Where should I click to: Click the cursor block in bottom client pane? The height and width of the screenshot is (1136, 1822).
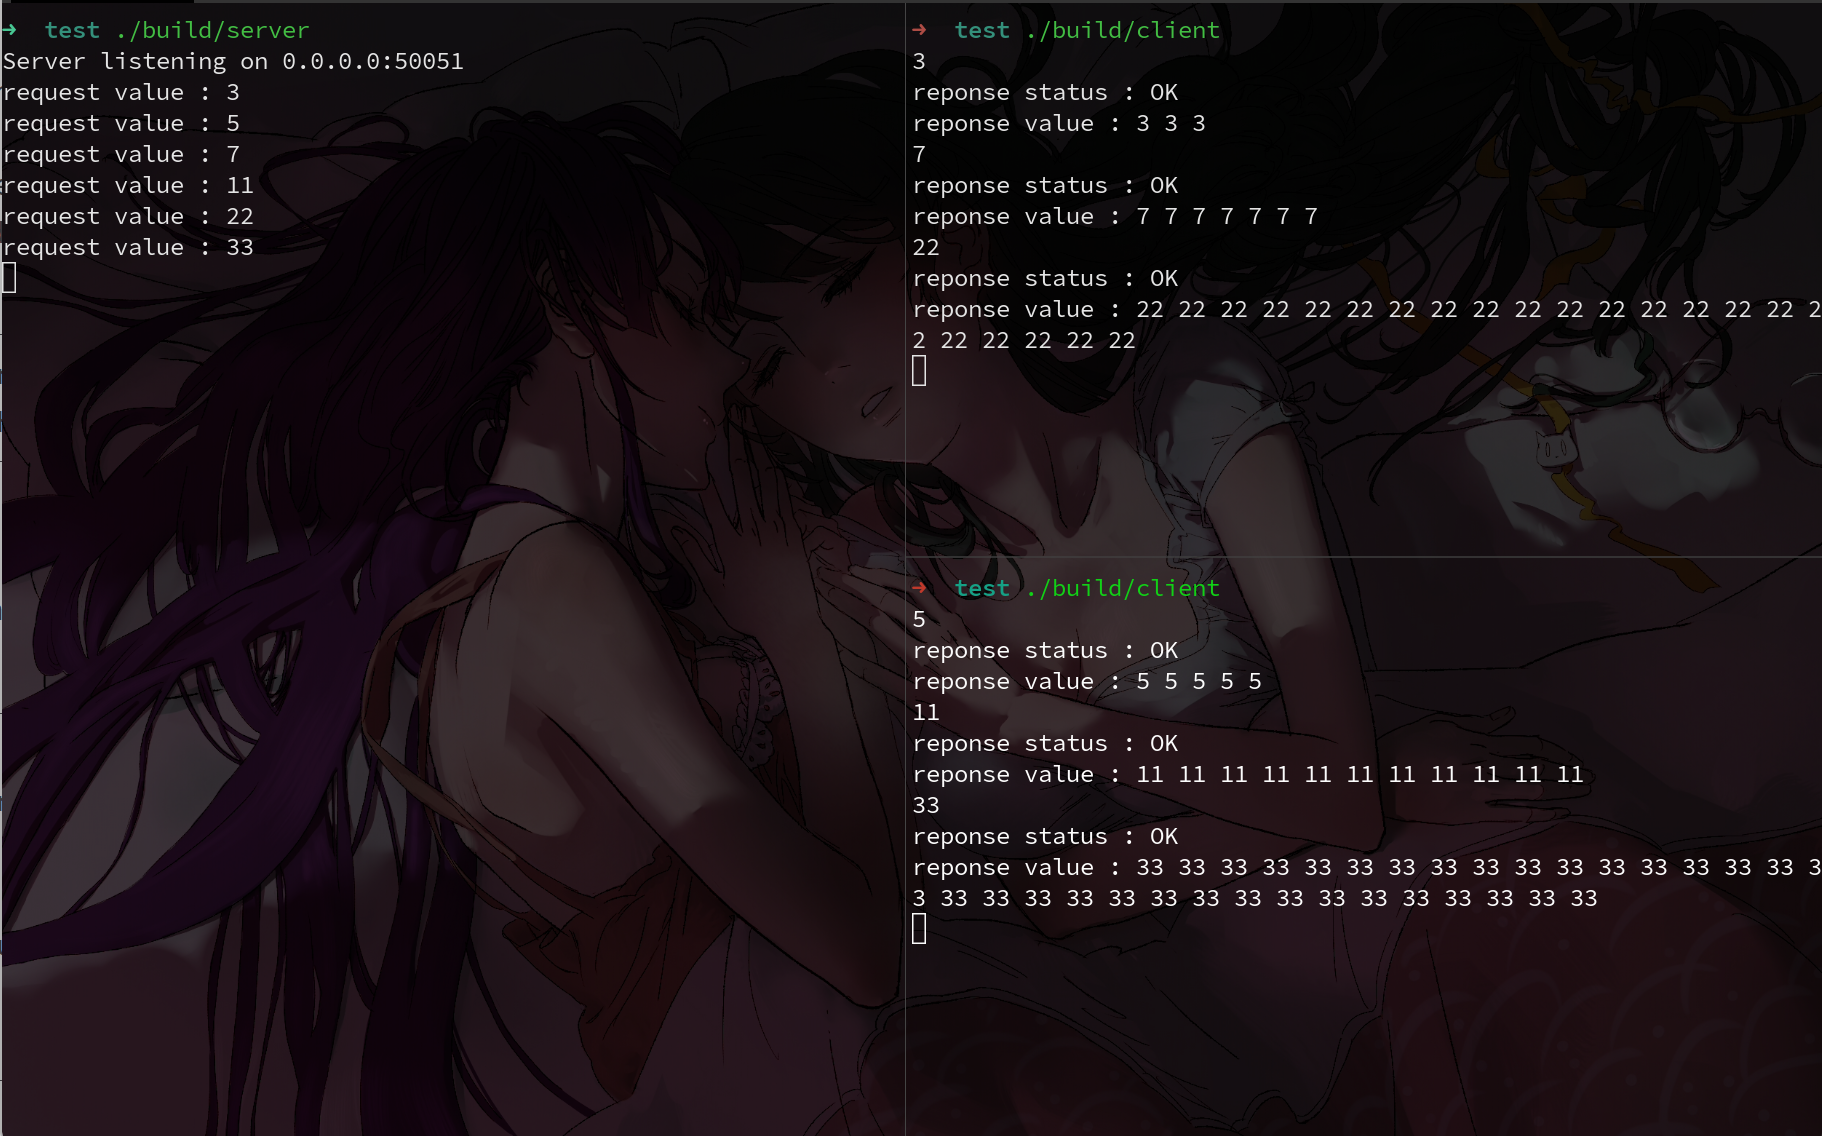point(919,929)
